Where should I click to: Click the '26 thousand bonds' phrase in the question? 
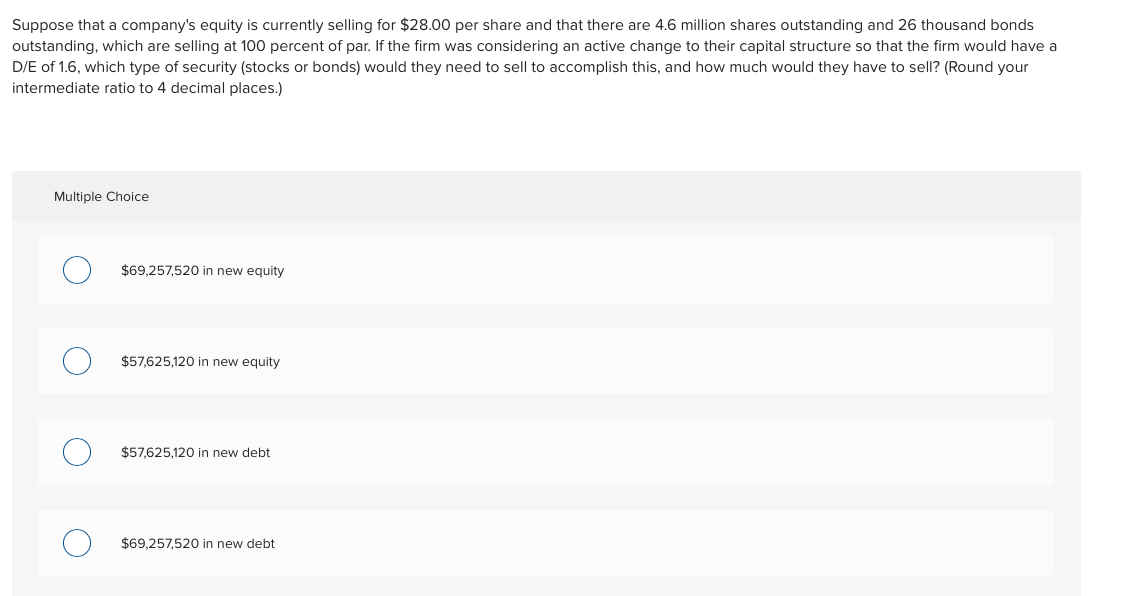tap(966, 25)
